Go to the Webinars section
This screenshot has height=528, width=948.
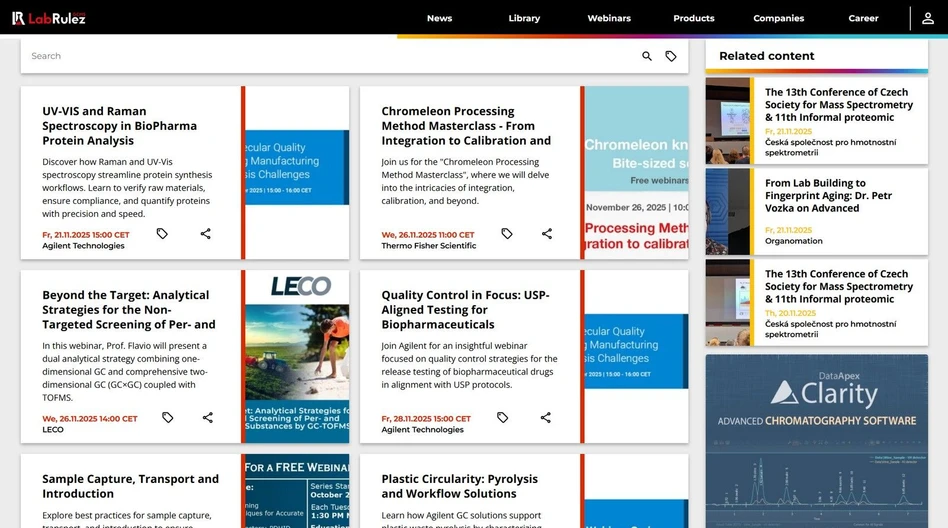tap(609, 18)
